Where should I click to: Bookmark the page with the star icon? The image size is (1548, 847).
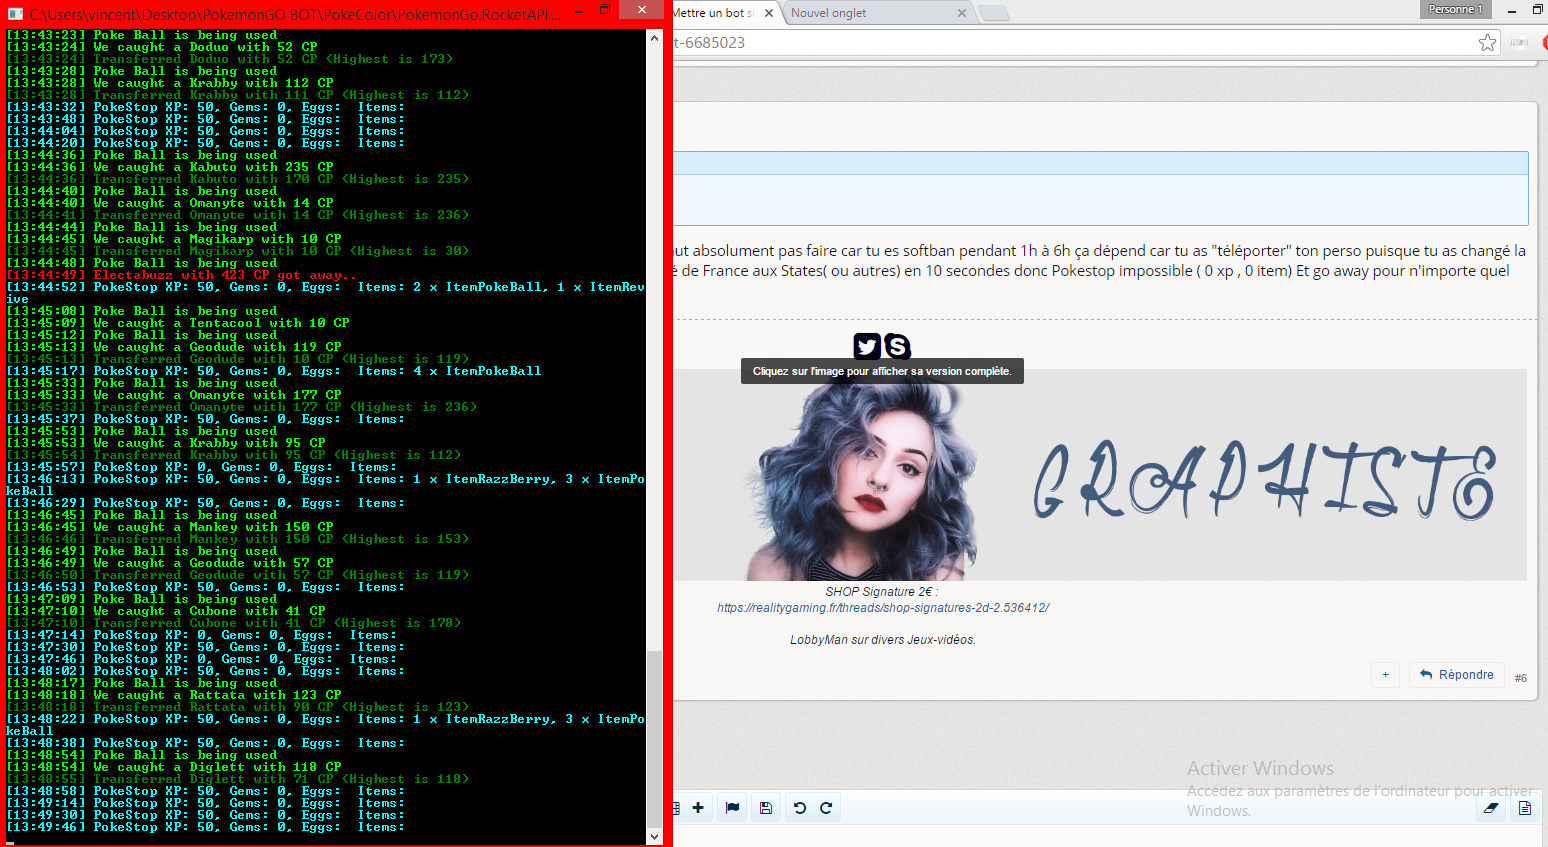click(x=1487, y=42)
